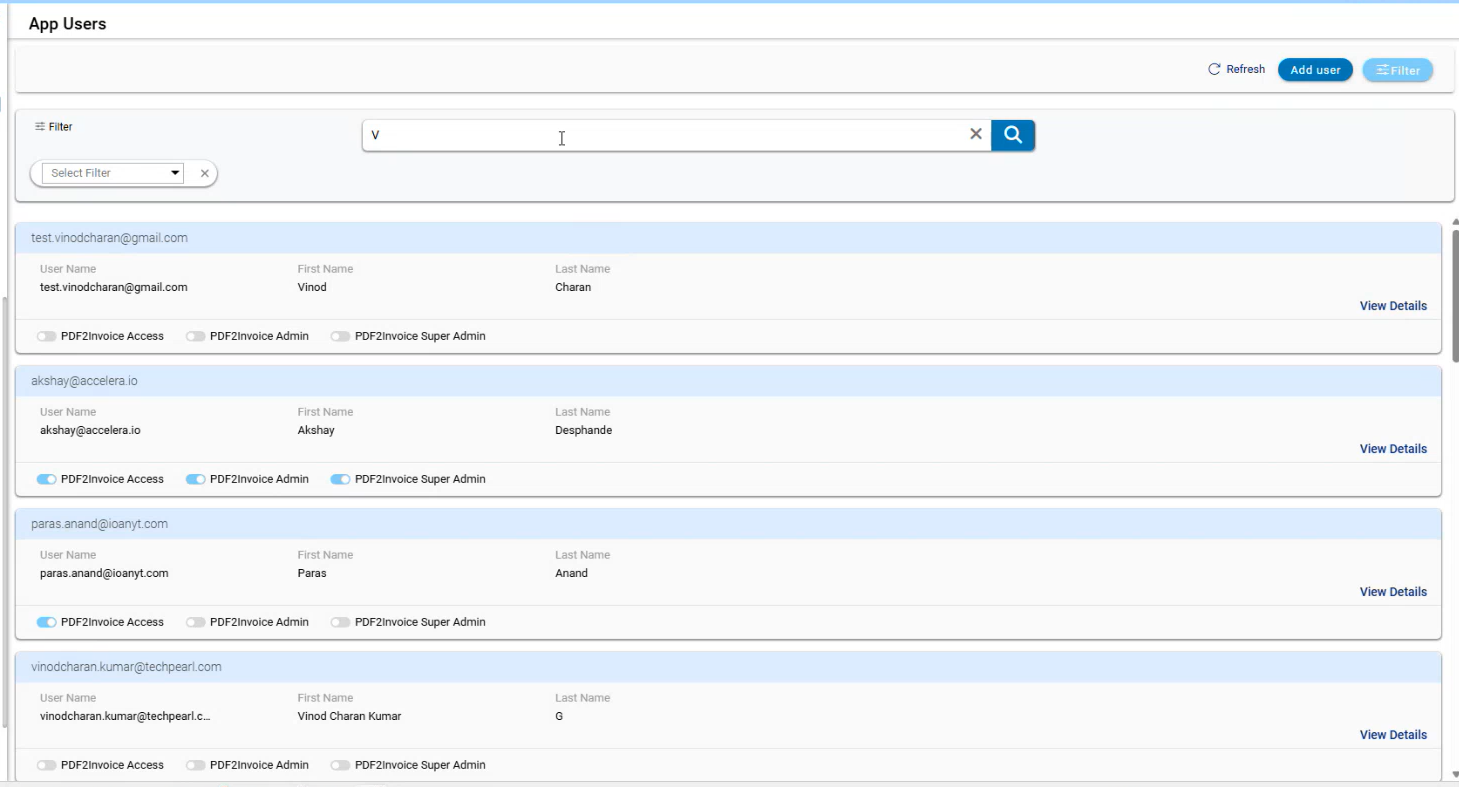This screenshot has height=787, width=1459.
Task: Enable PDF2Invoice Access for test.vinodcharan@gmail.com
Action: click(x=46, y=336)
